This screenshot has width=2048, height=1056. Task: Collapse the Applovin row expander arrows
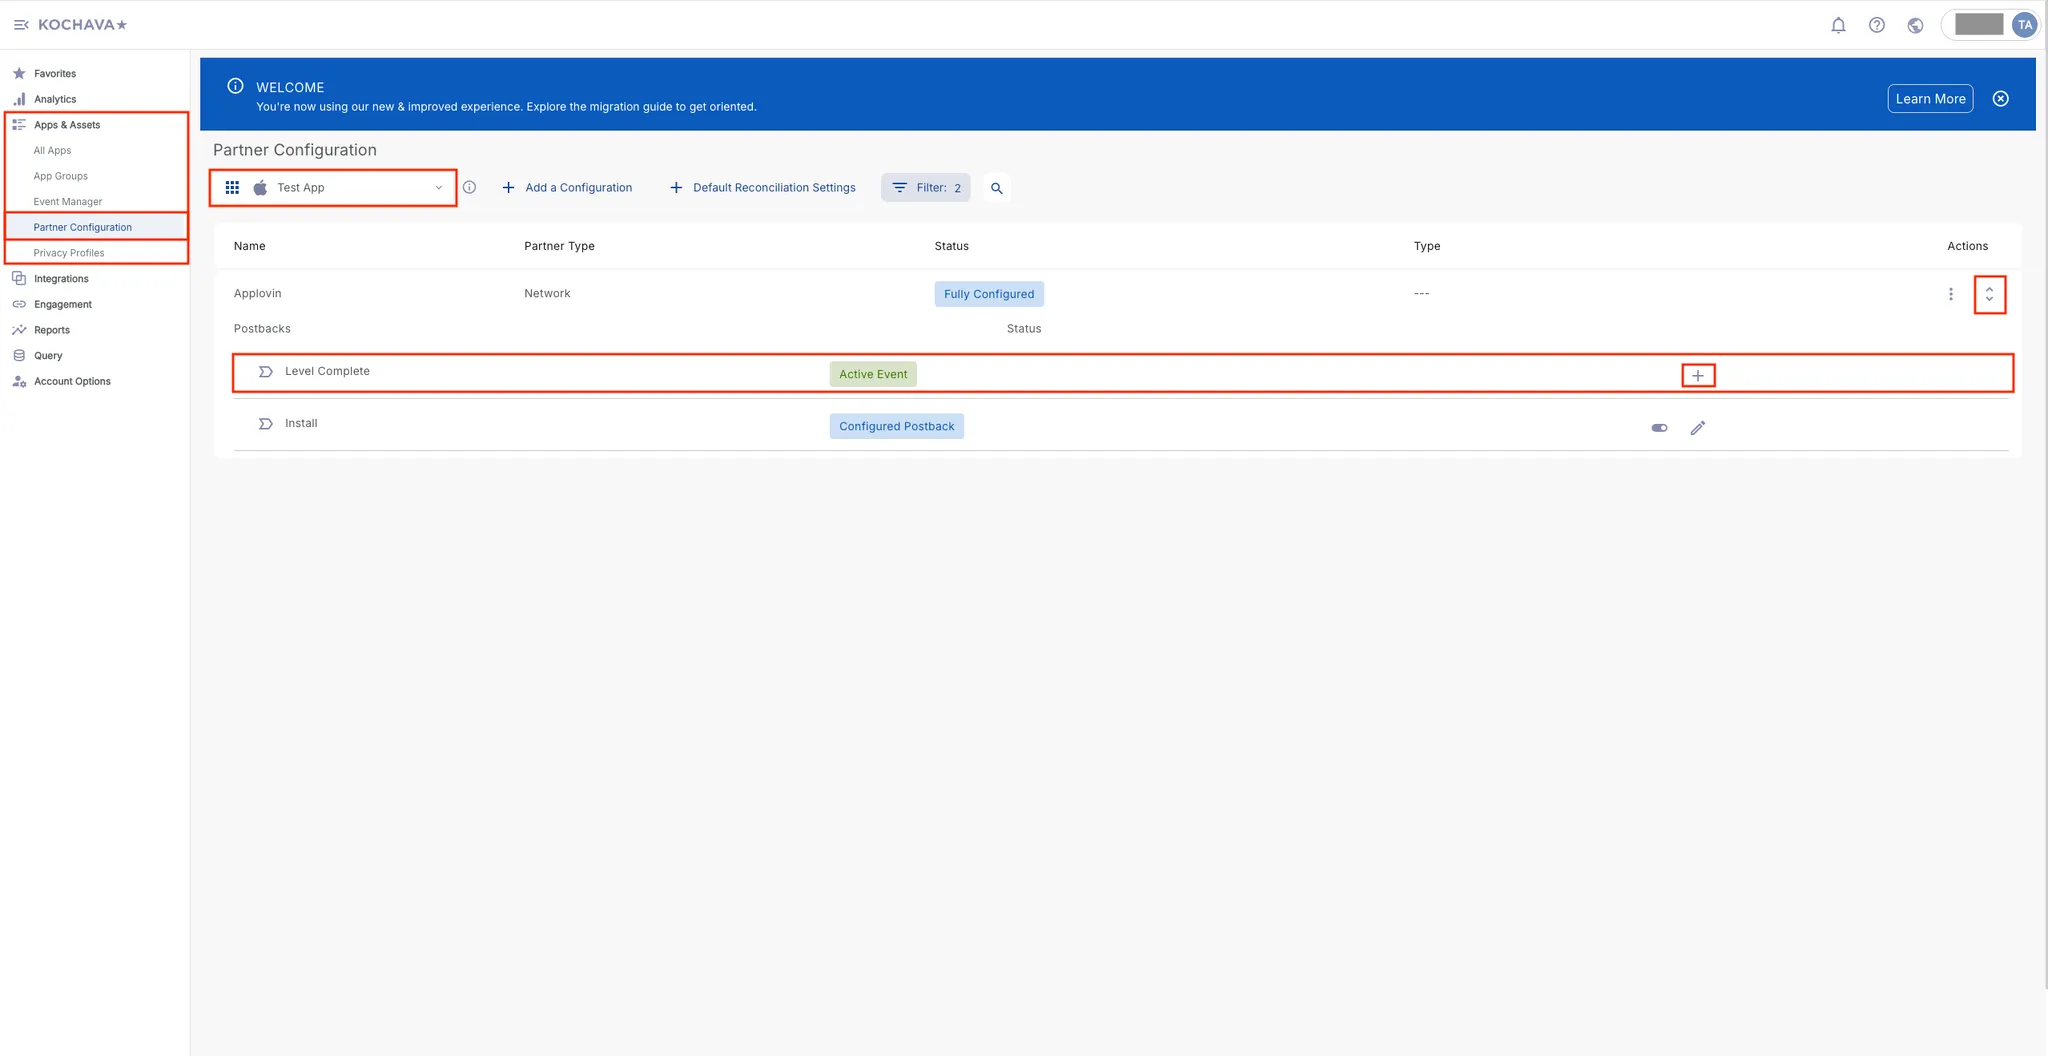coord(1989,294)
